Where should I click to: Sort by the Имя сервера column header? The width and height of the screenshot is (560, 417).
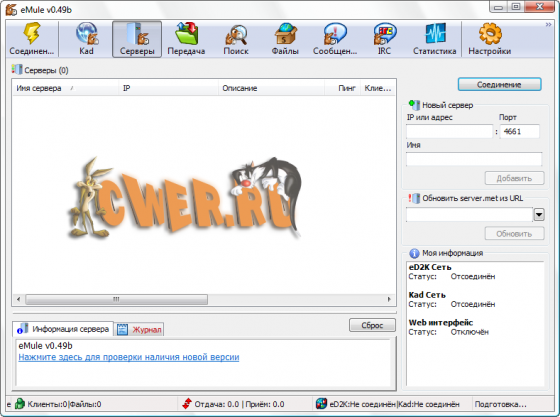(65, 88)
